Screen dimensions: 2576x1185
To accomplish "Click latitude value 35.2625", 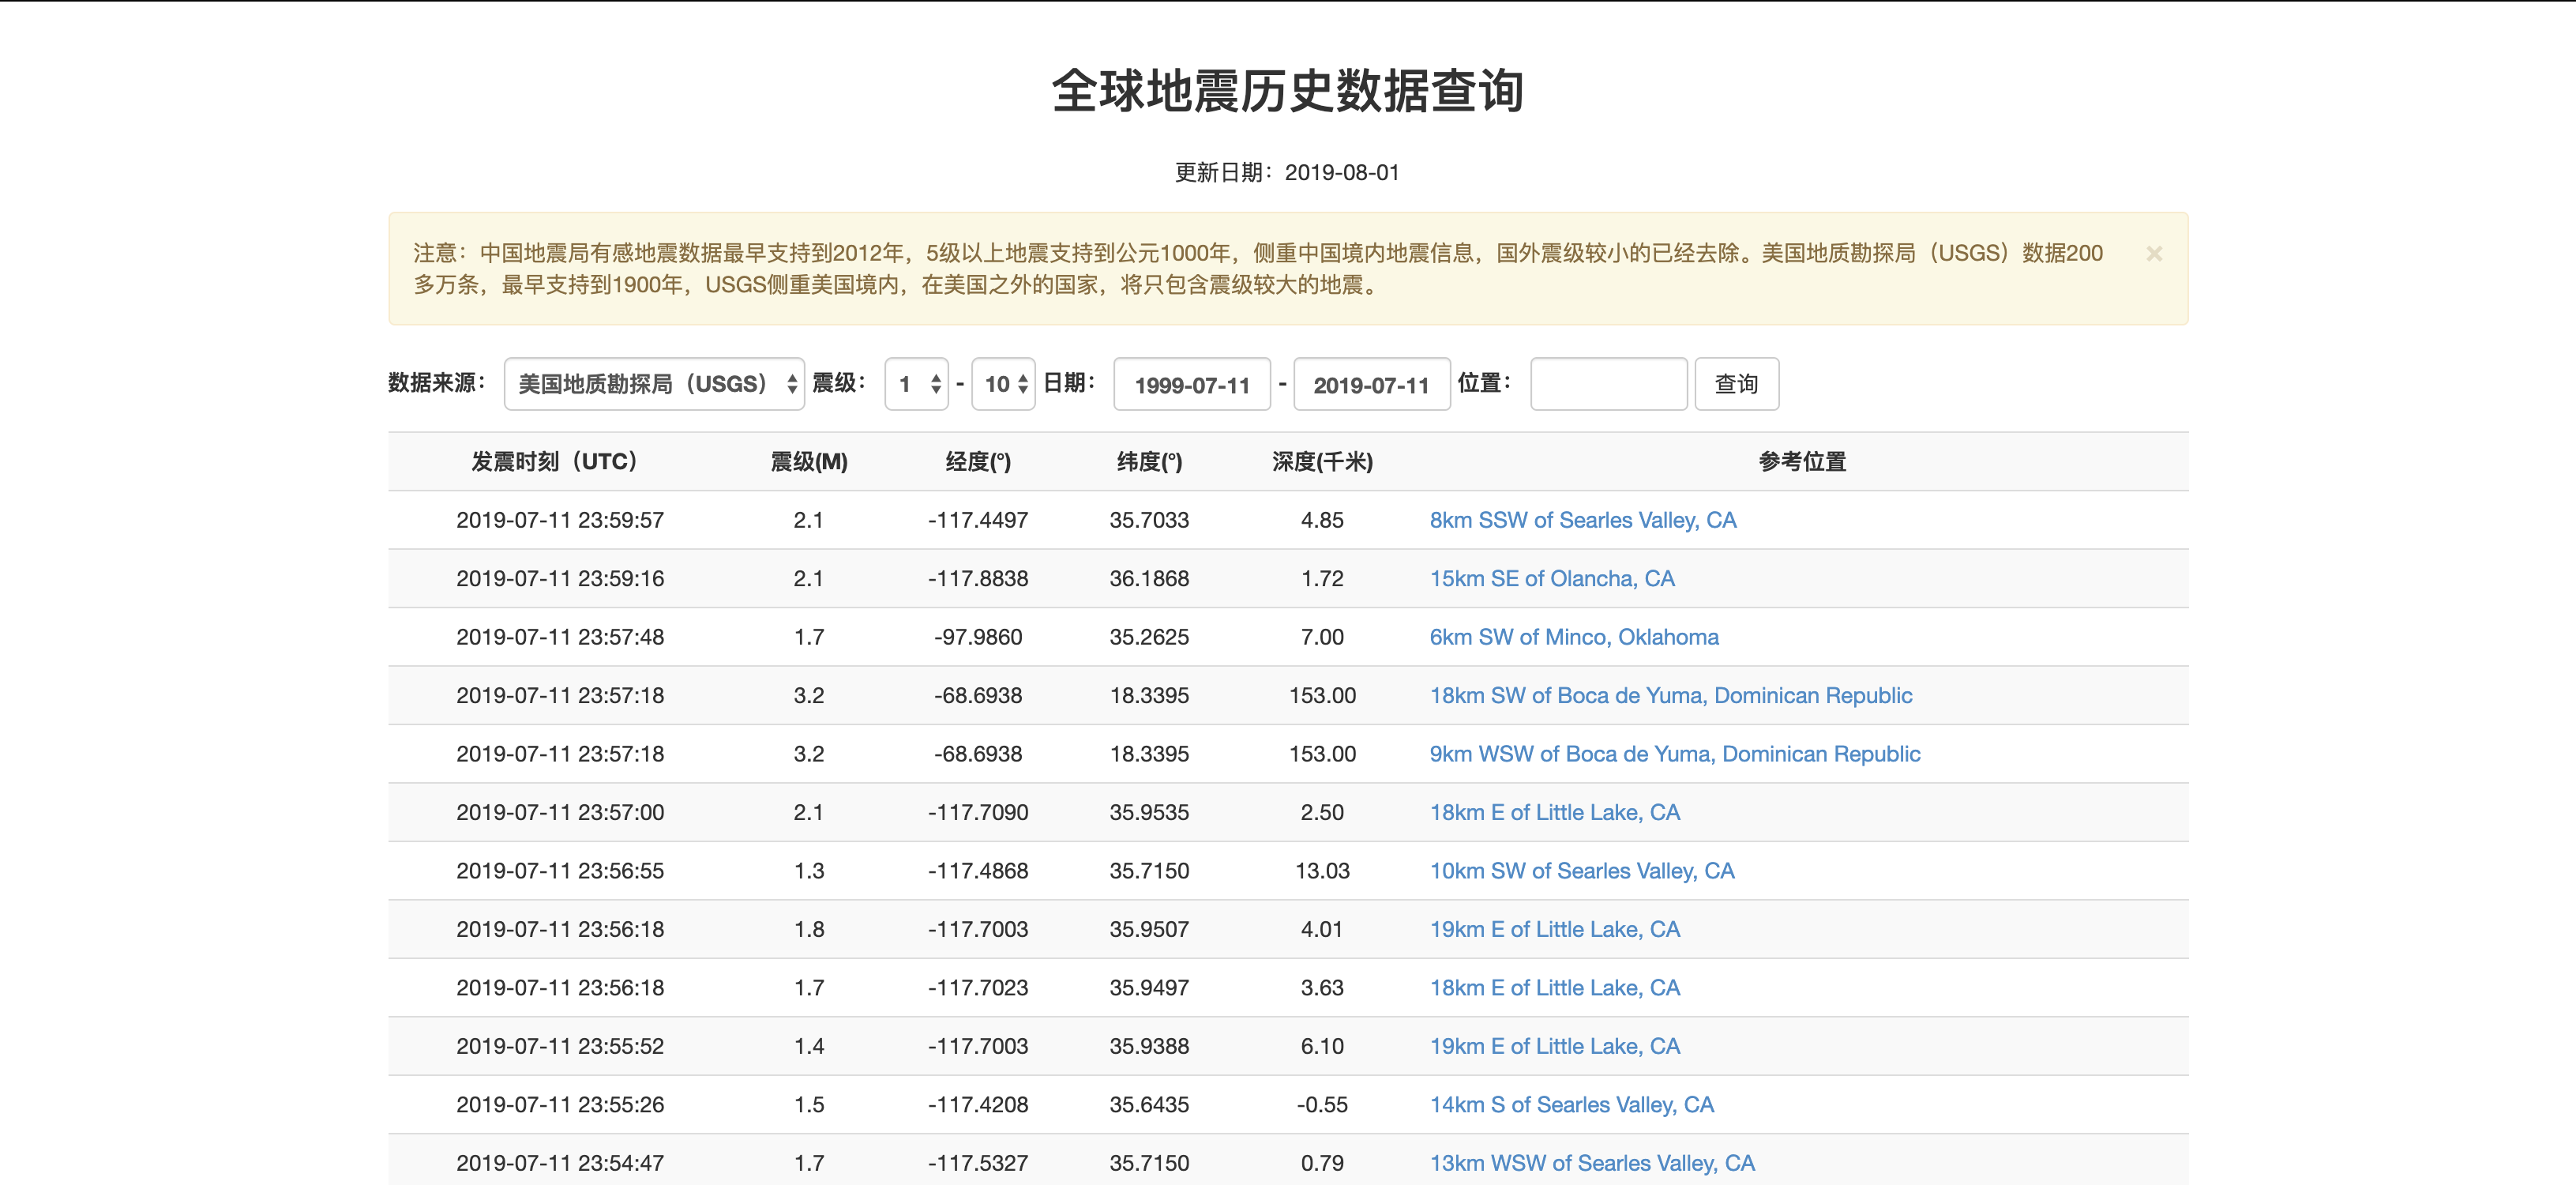I will coord(1149,637).
